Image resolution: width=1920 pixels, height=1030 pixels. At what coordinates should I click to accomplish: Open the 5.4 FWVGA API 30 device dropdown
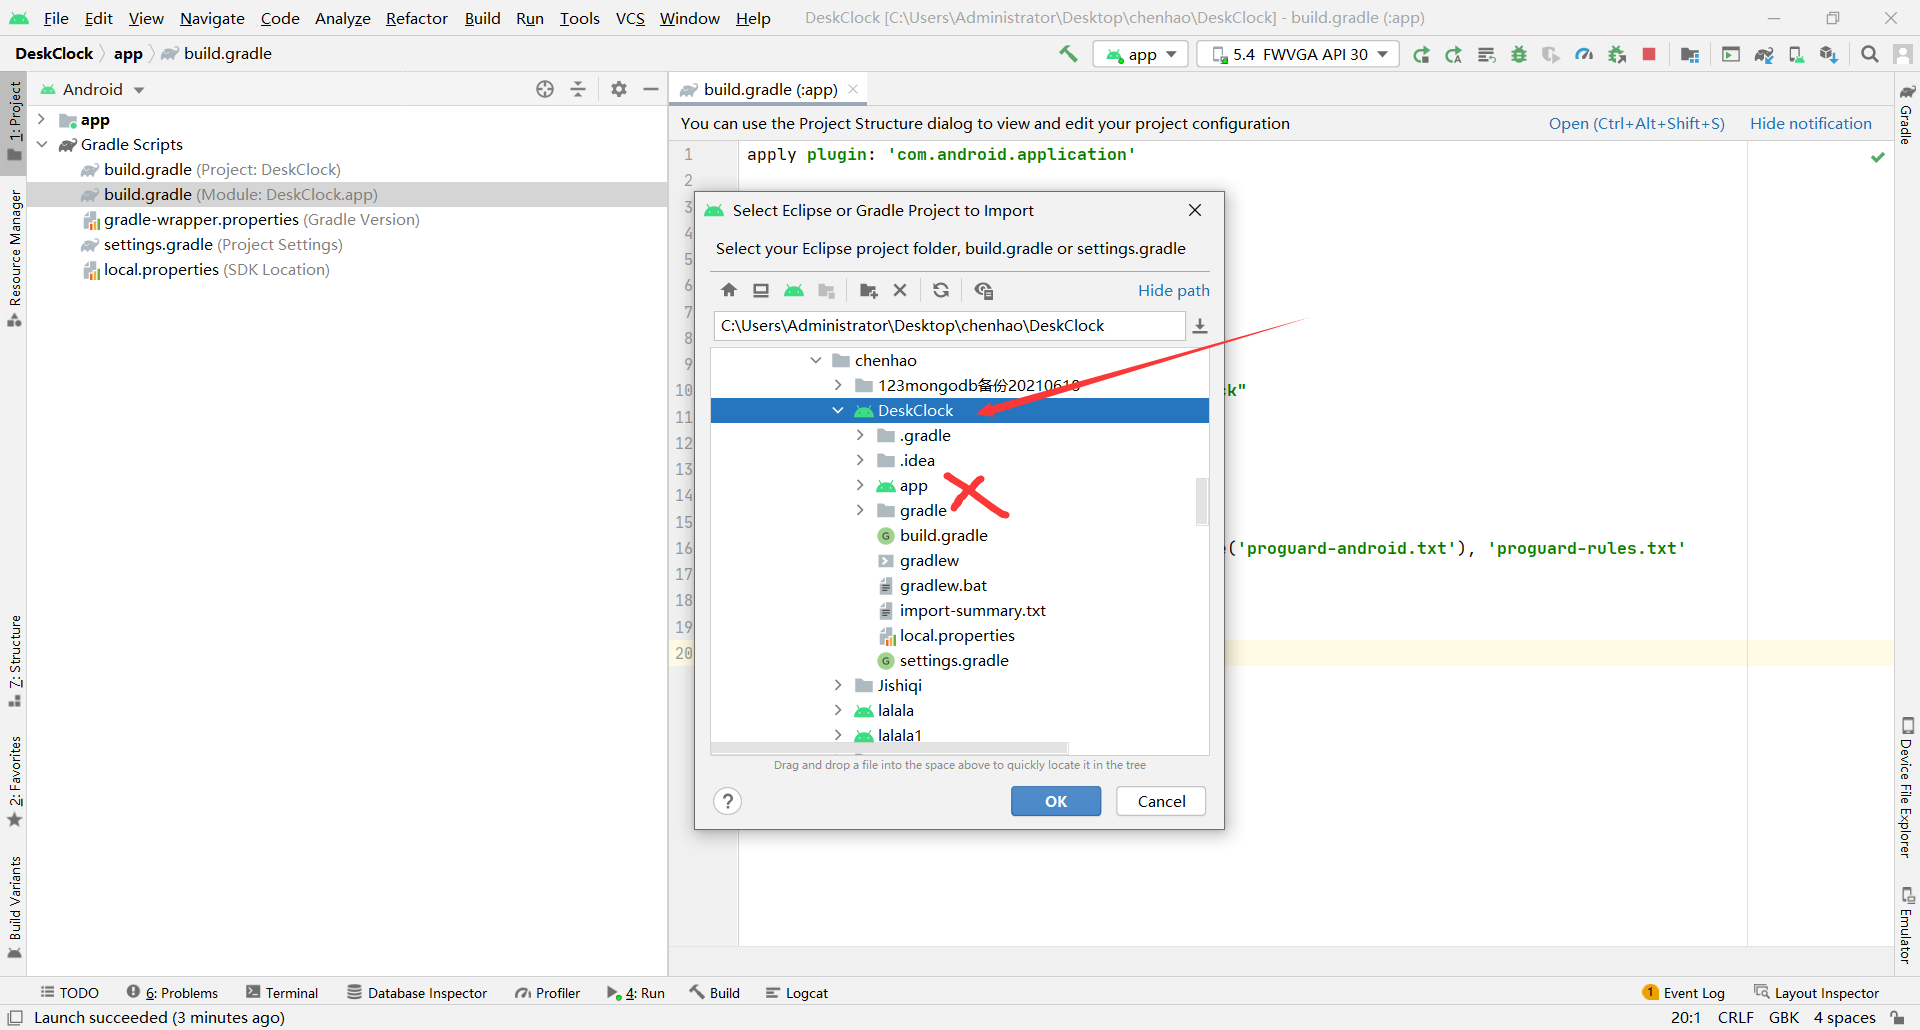[x=1300, y=54]
